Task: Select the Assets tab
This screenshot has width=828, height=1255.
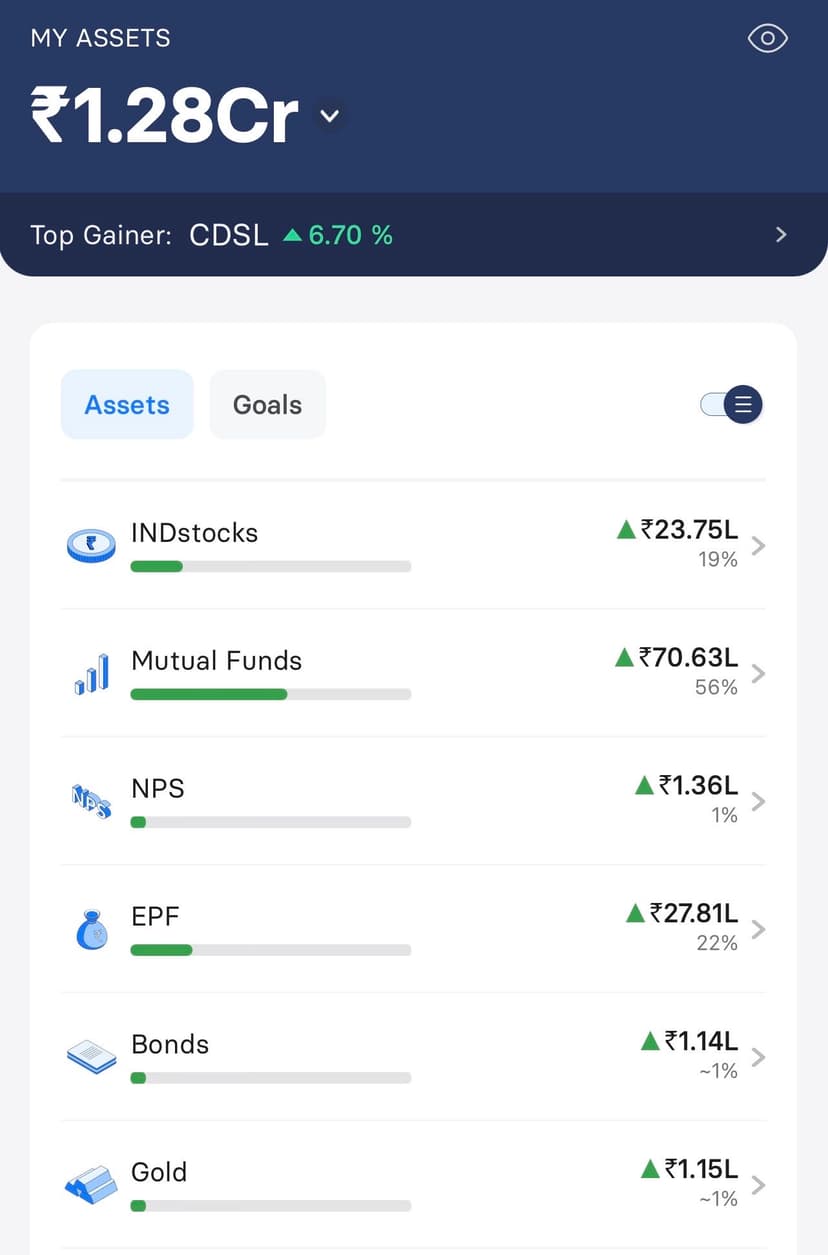Action: pyautogui.click(x=127, y=404)
